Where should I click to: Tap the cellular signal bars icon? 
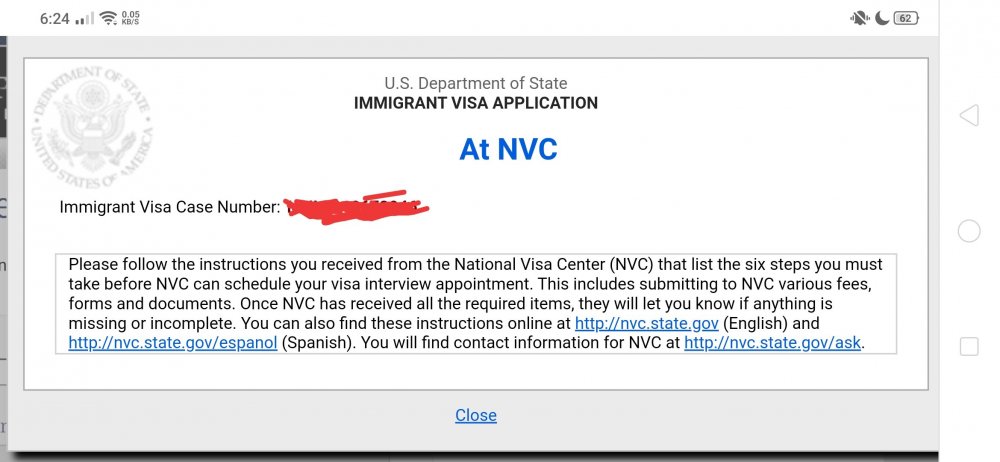(84, 19)
